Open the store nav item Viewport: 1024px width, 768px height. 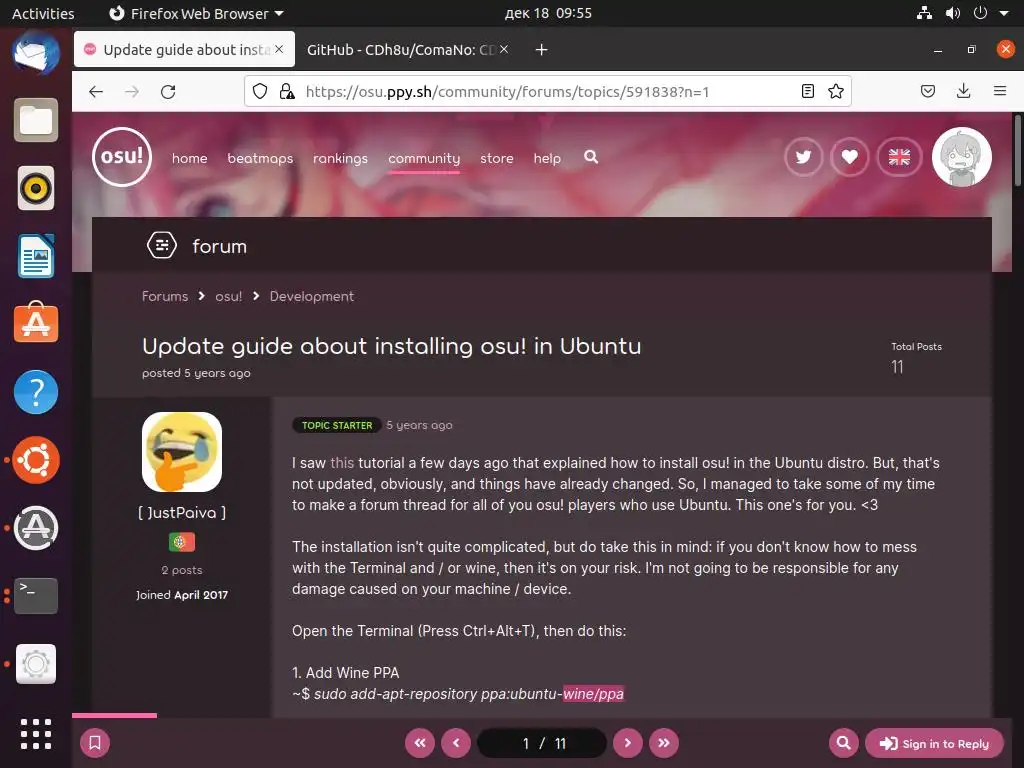pyautogui.click(x=496, y=158)
